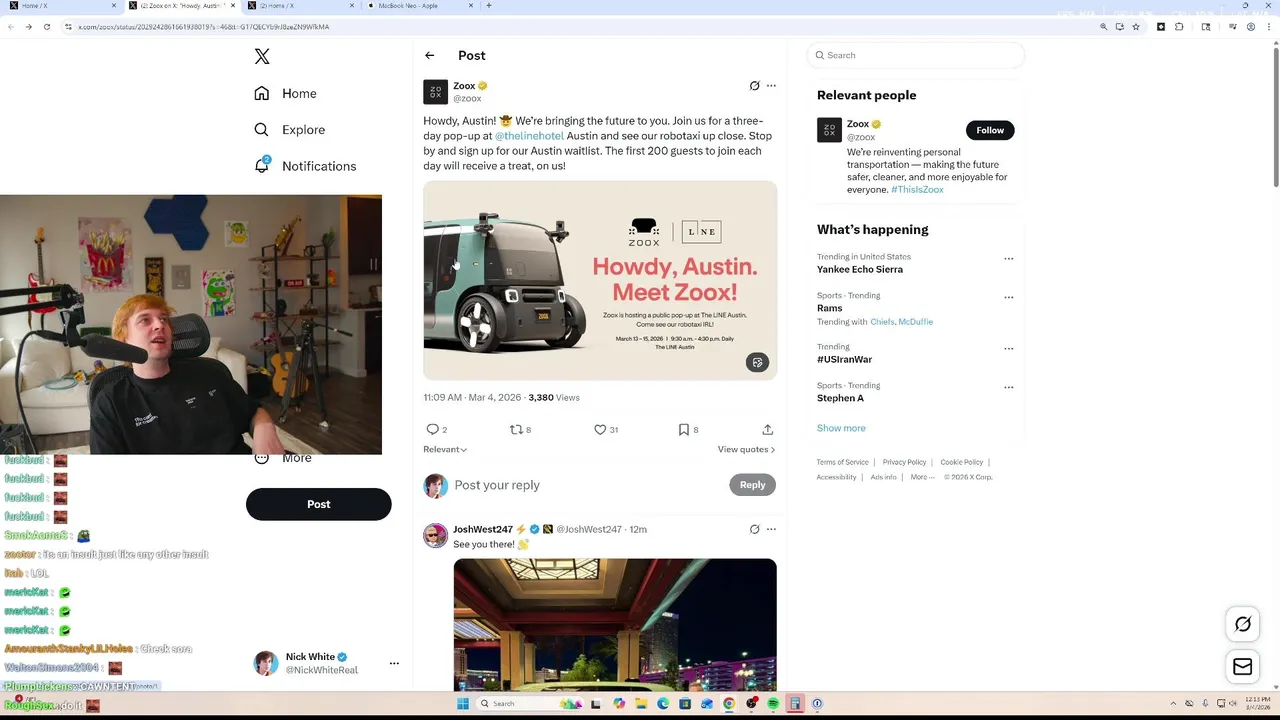Share the Zoox post
The image size is (1280, 720).
click(x=767, y=430)
